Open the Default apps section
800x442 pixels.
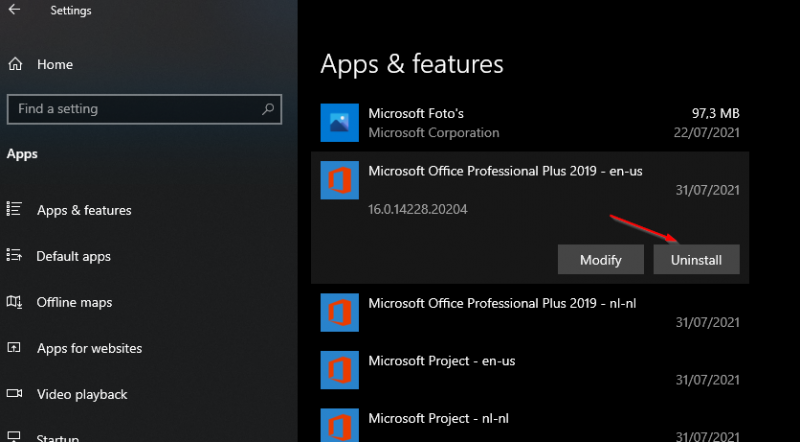coord(73,256)
